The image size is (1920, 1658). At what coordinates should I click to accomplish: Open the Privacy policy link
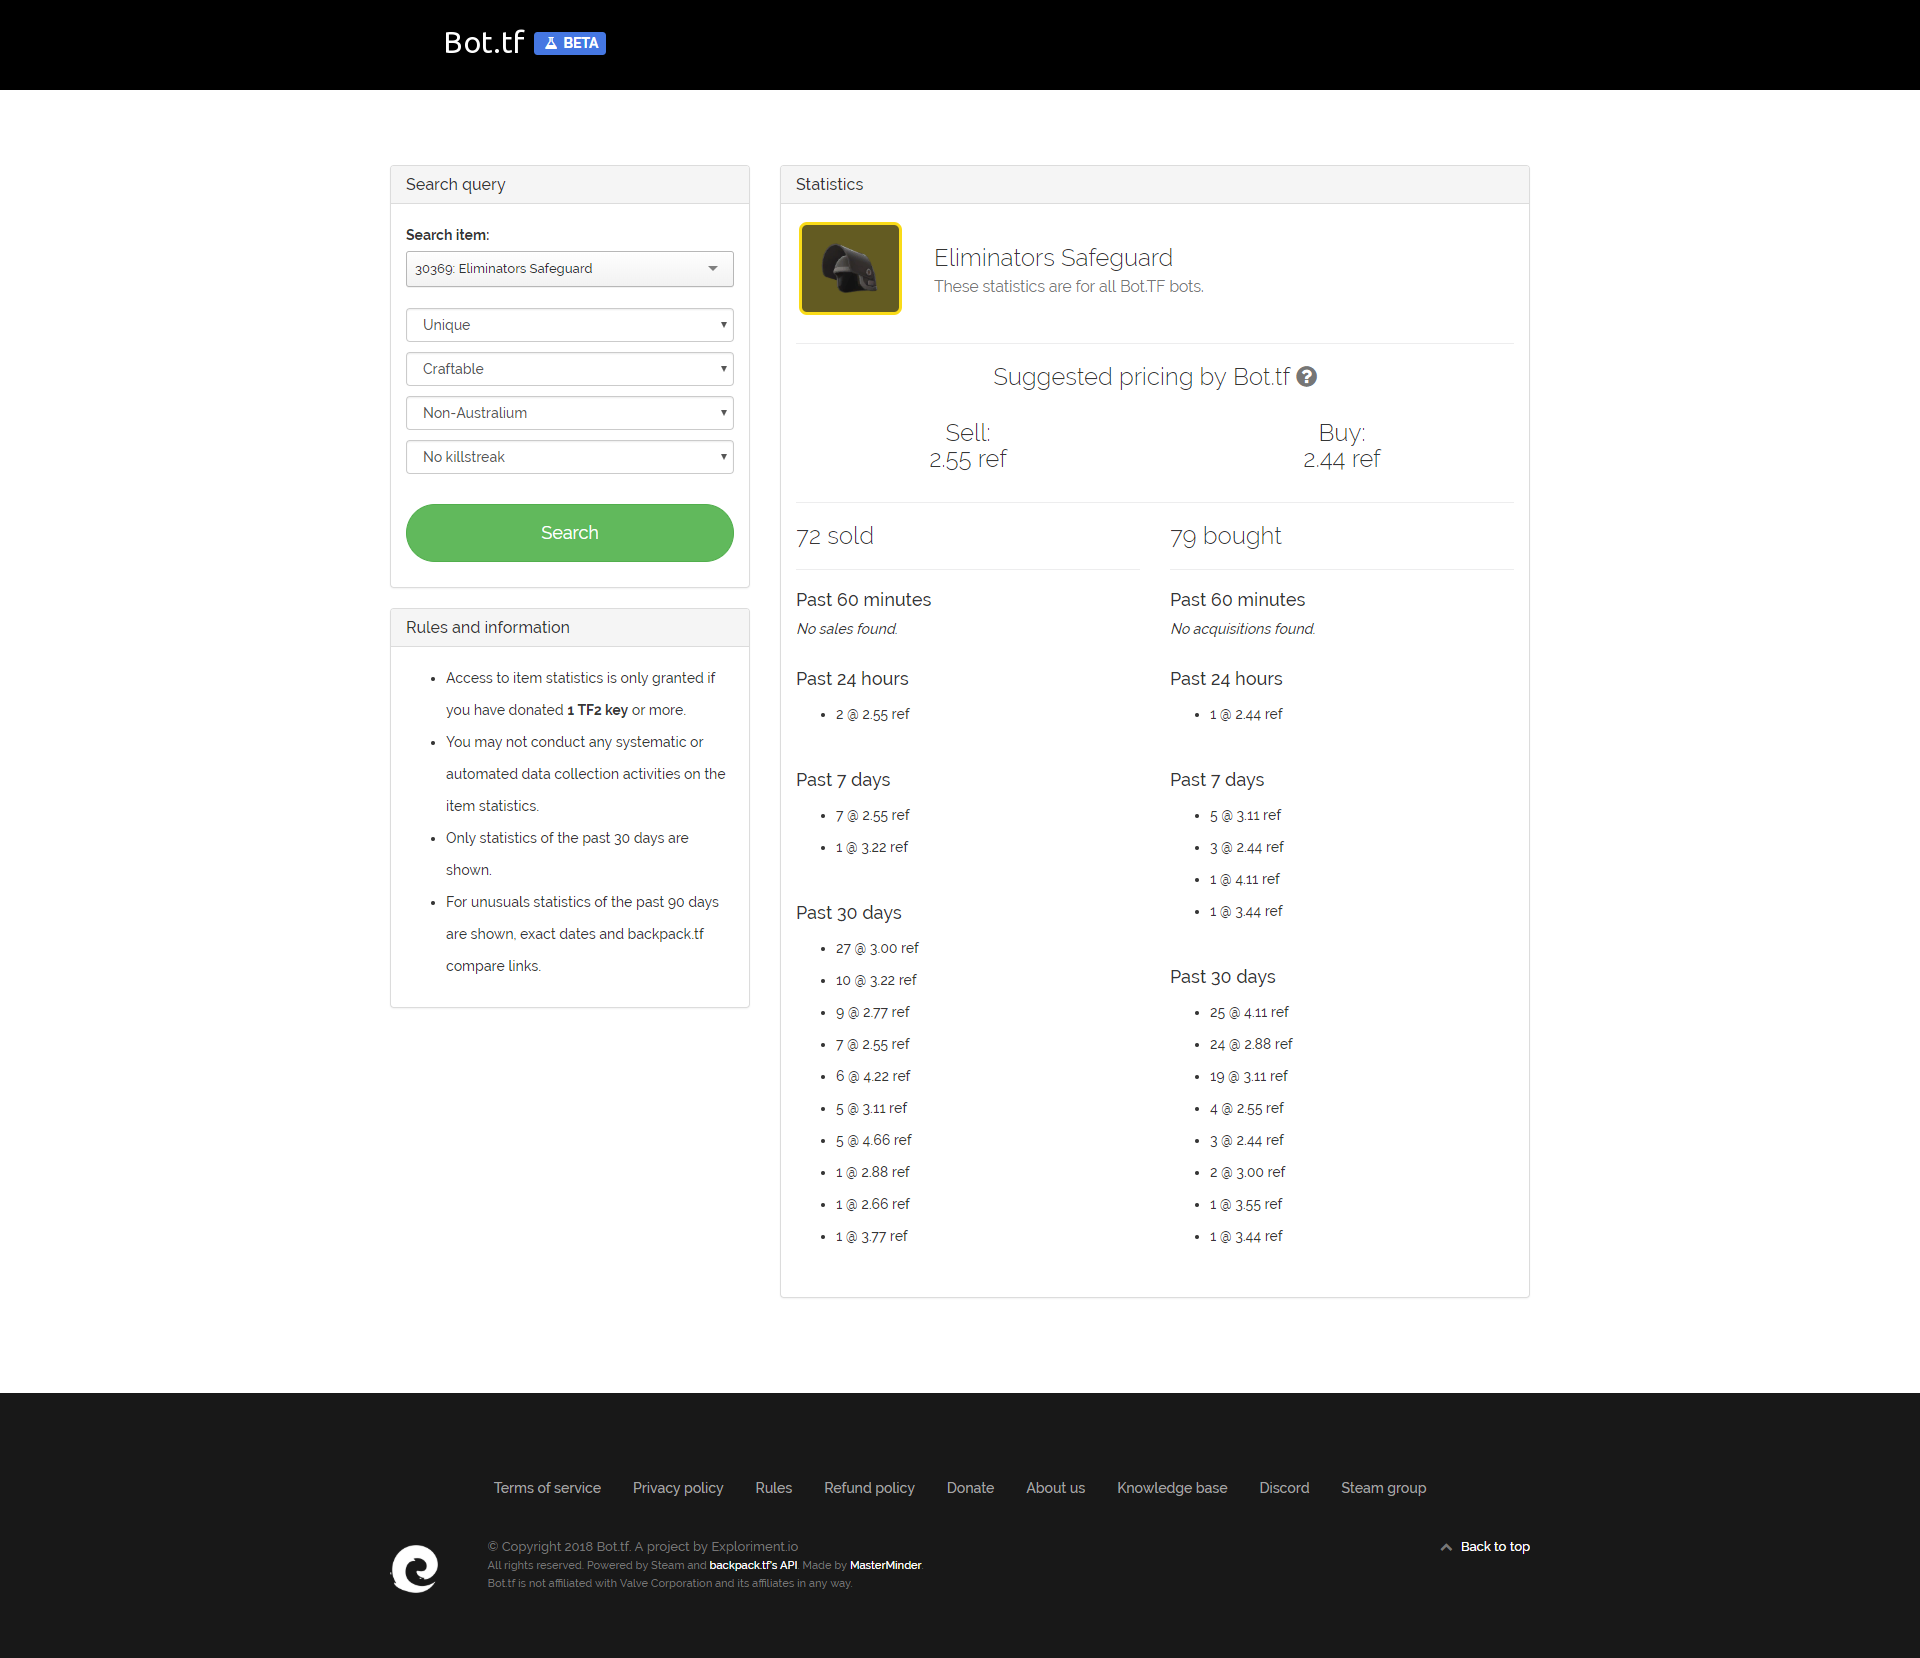(678, 1488)
